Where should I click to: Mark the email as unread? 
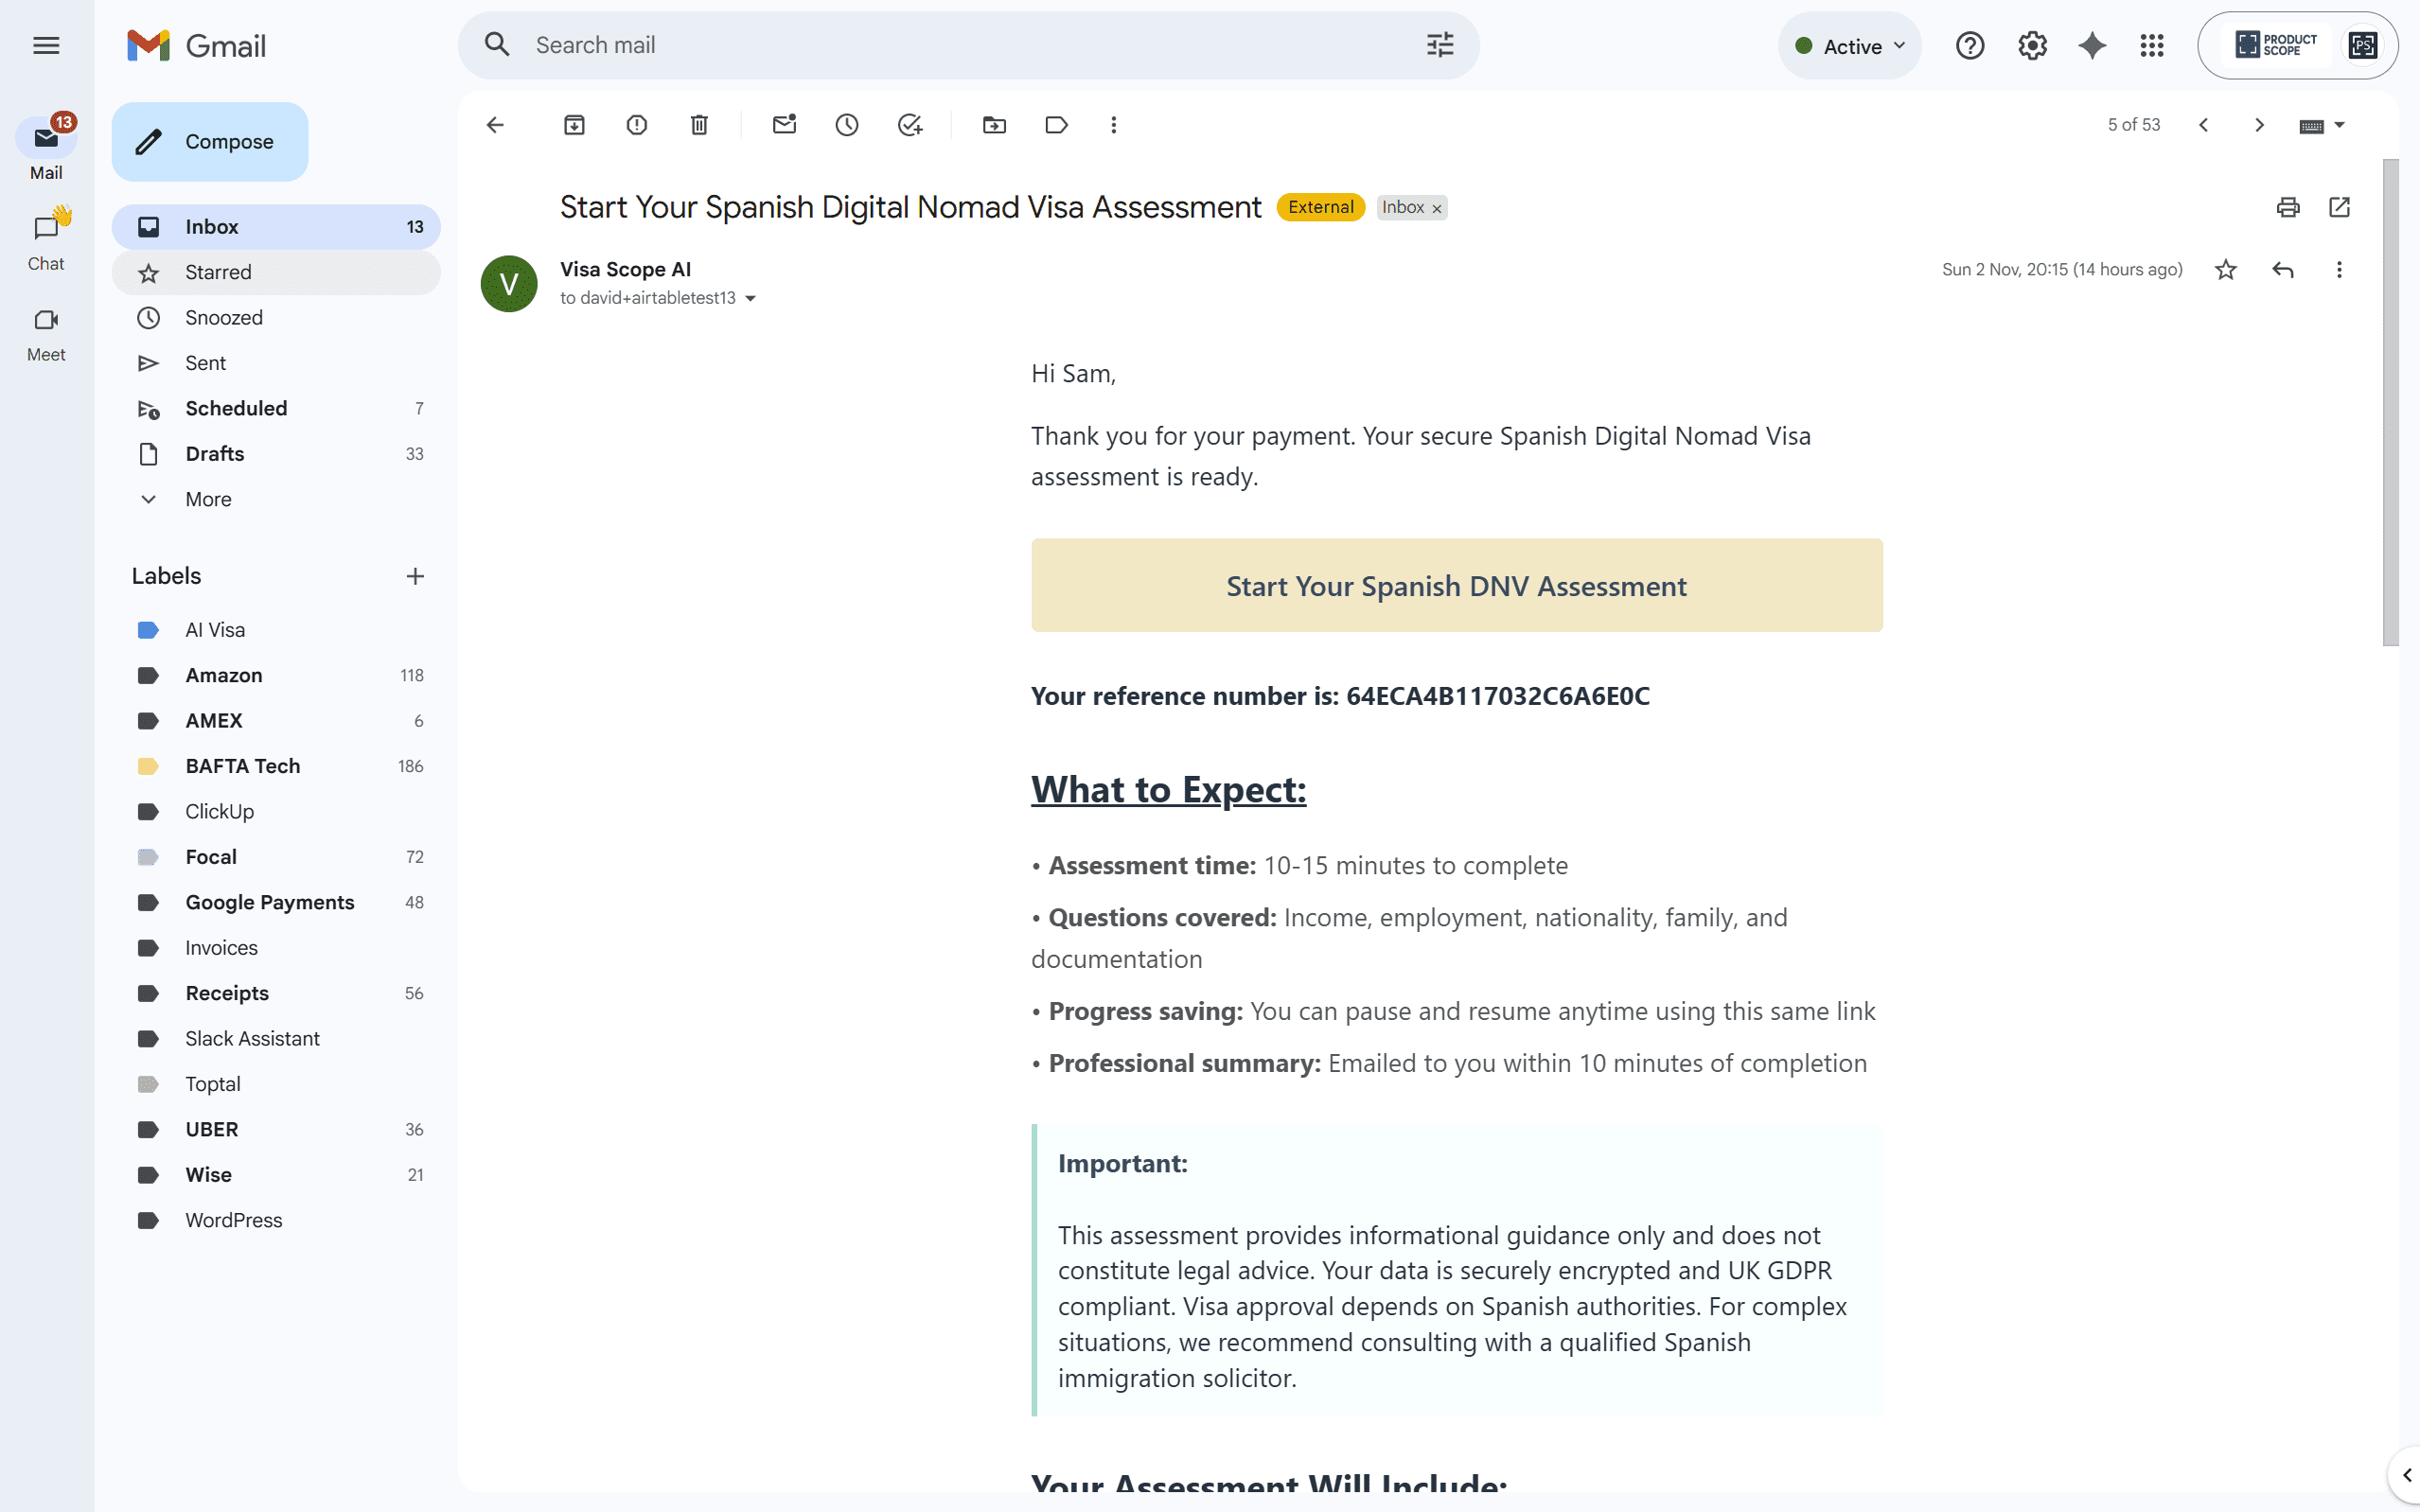[784, 125]
